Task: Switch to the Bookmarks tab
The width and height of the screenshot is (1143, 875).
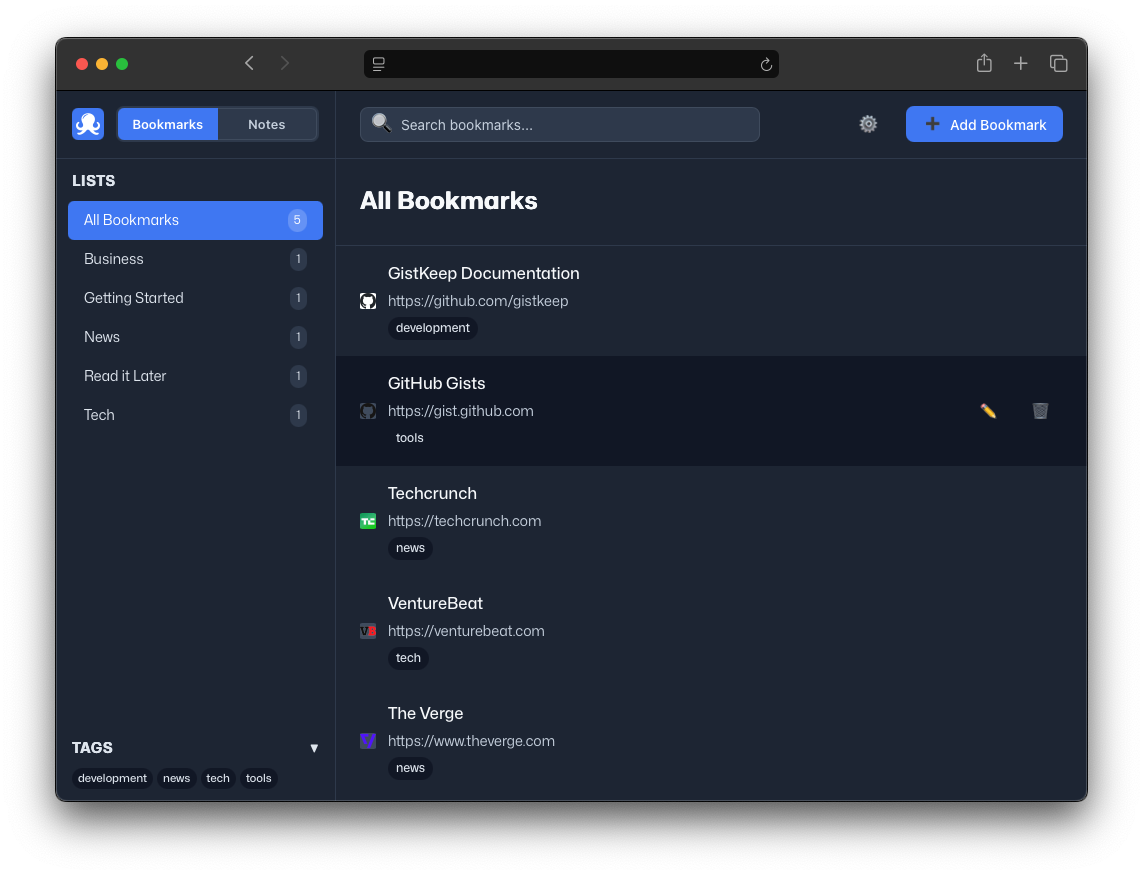Action: 167,124
